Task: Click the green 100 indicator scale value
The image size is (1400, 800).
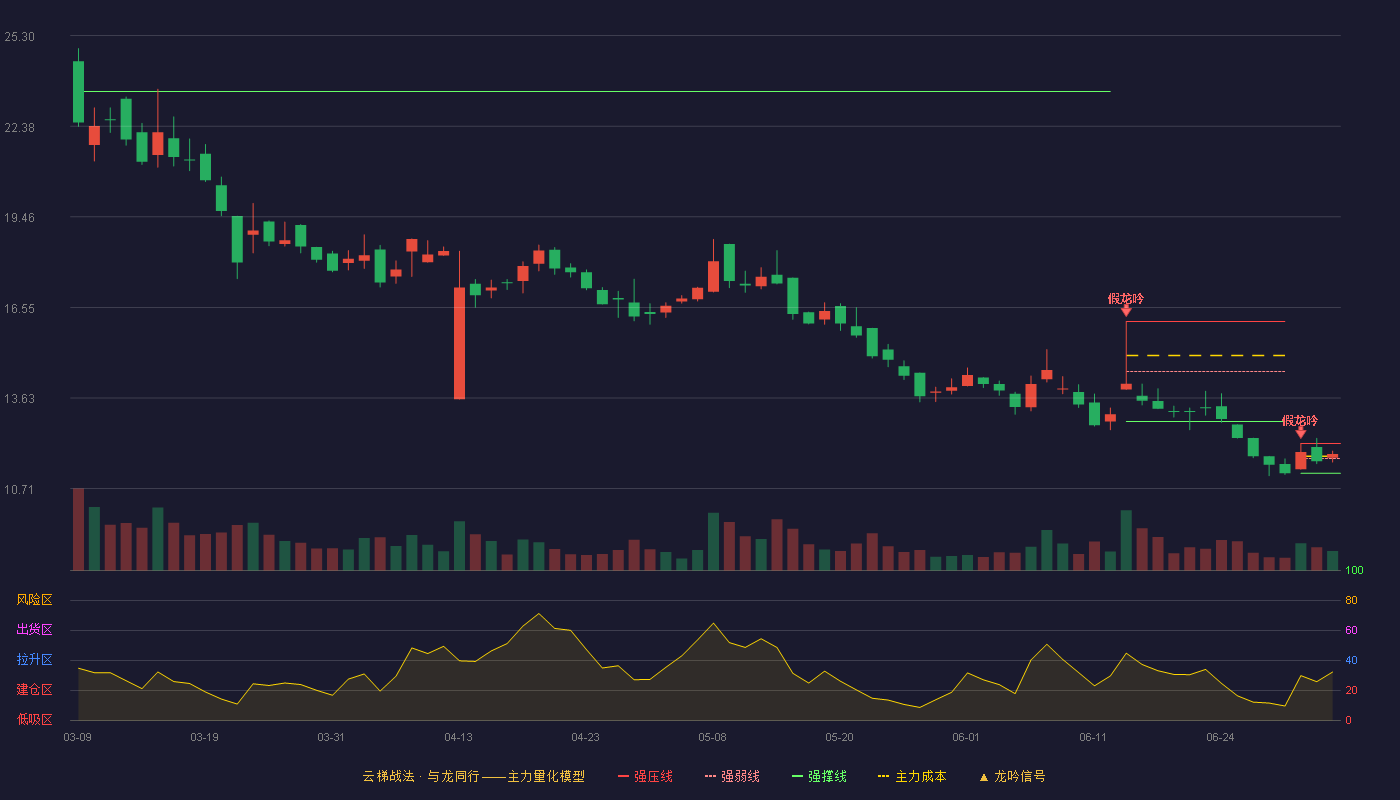Action: [1355, 570]
